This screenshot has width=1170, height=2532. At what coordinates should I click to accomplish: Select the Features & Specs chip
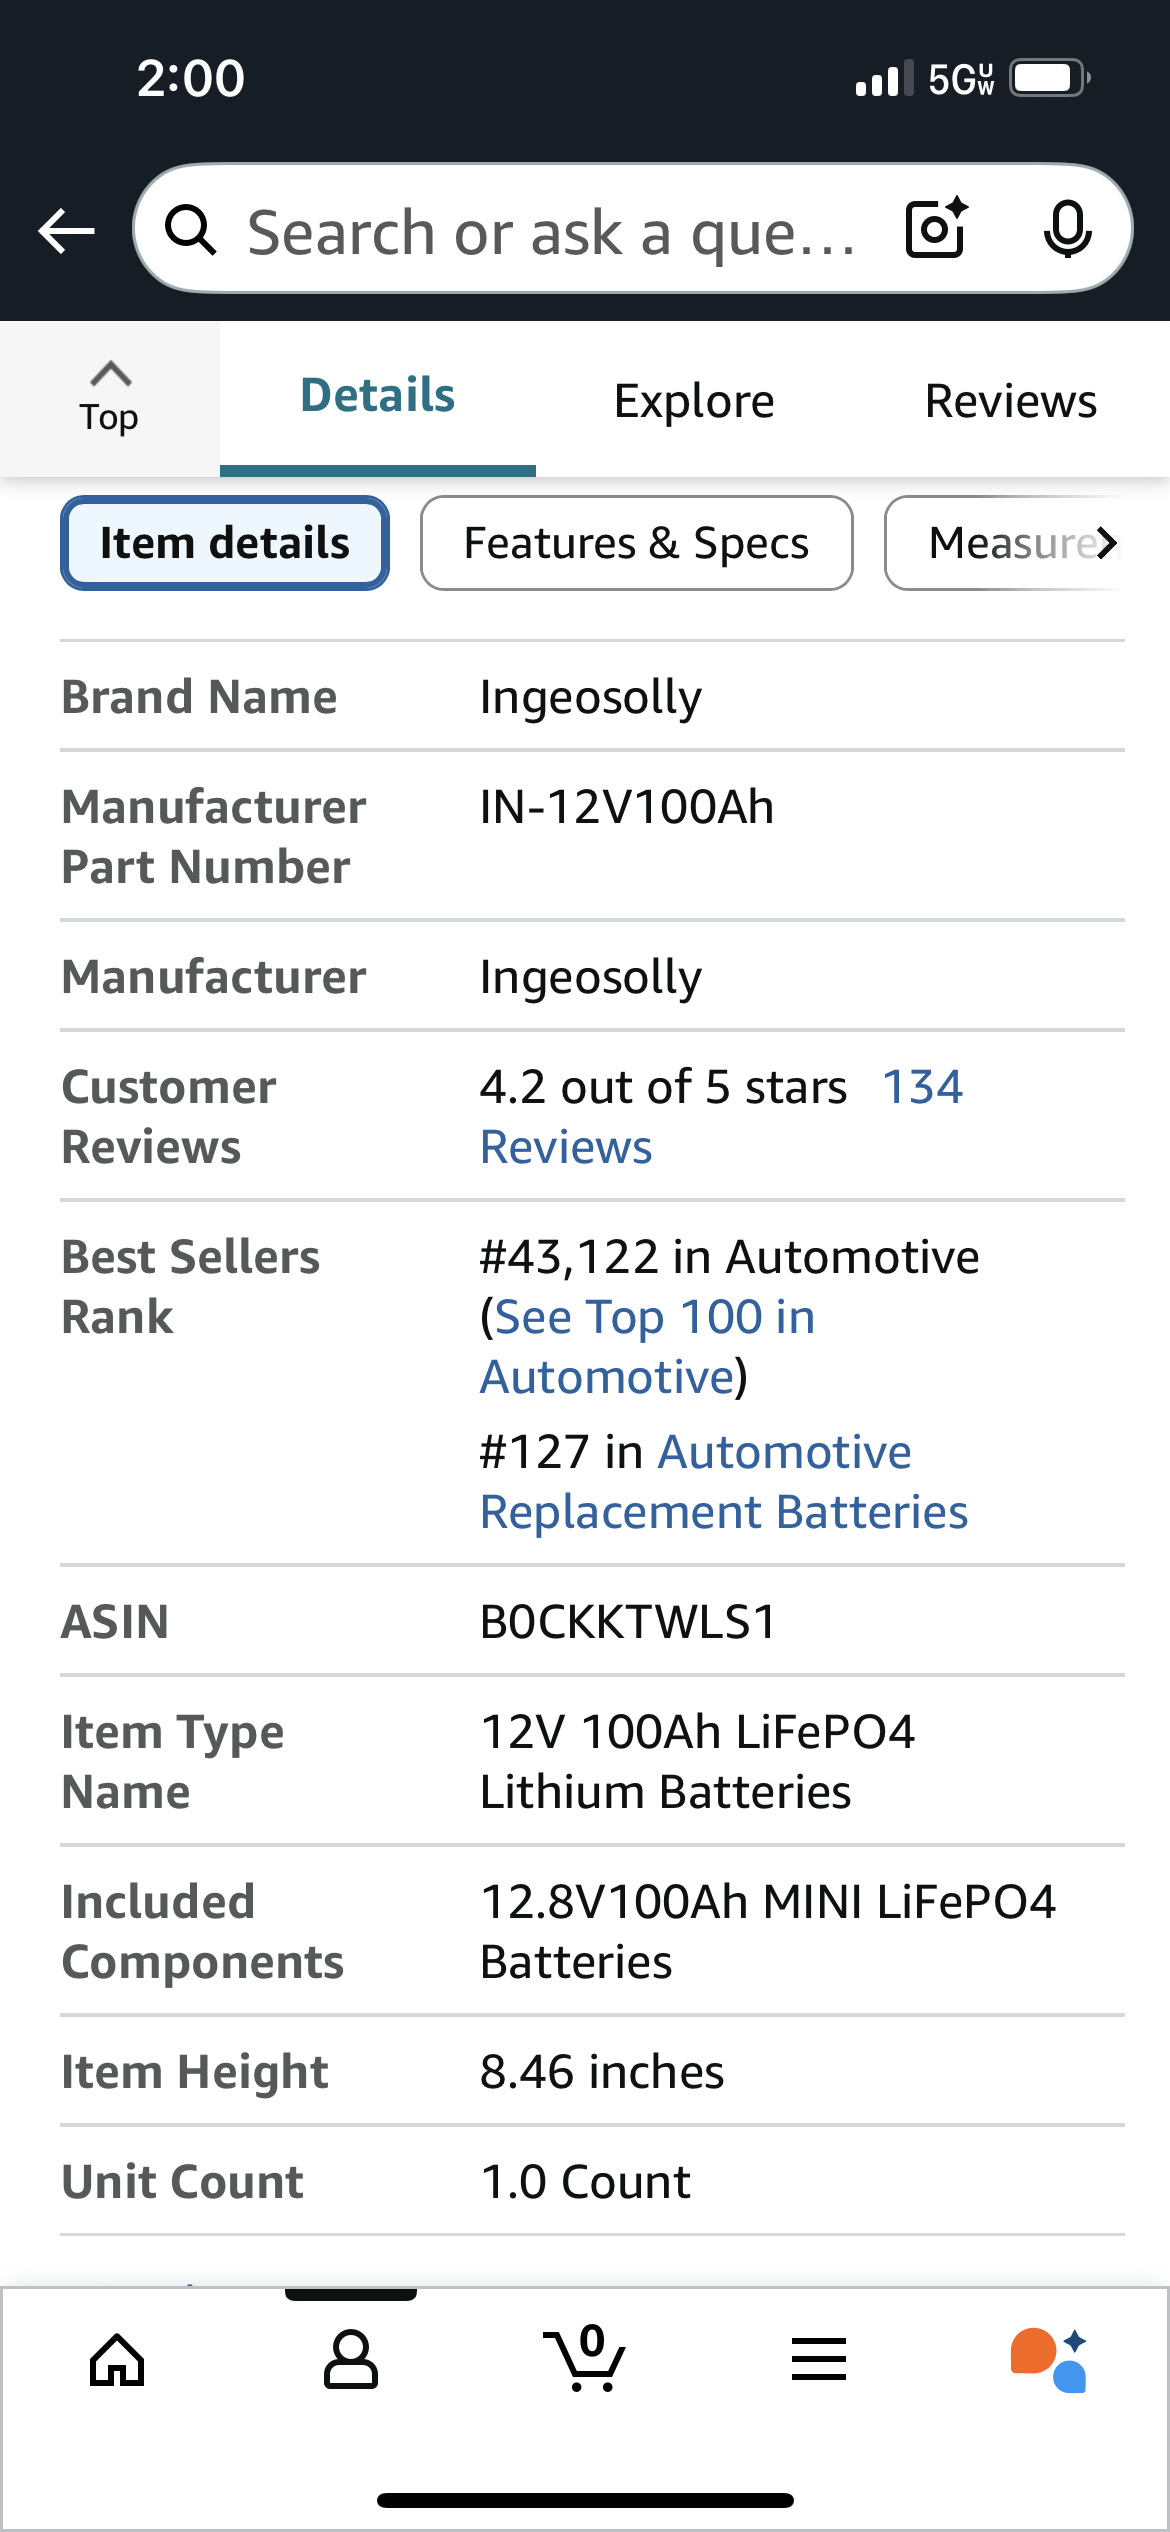[x=637, y=543]
